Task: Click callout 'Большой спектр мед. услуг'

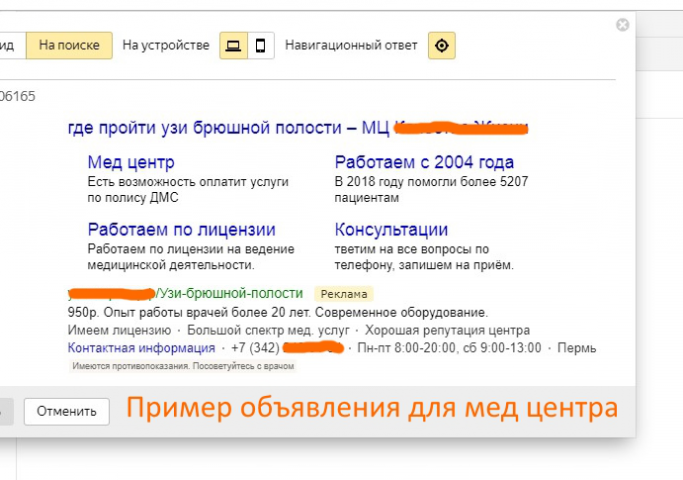Action: point(268,330)
